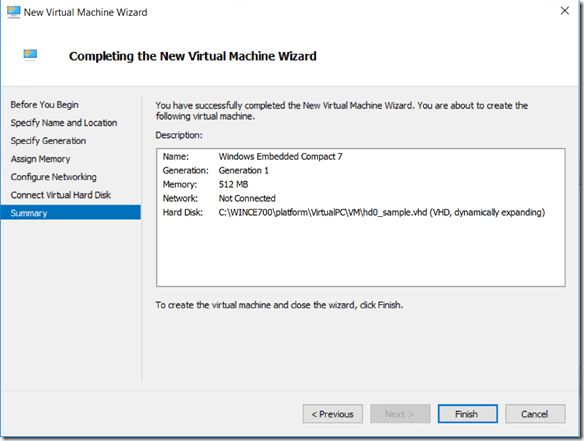This screenshot has height=441, width=584.
Task: Click the heading Completing the New Virtual Machine Wizard
Action: 193,56
